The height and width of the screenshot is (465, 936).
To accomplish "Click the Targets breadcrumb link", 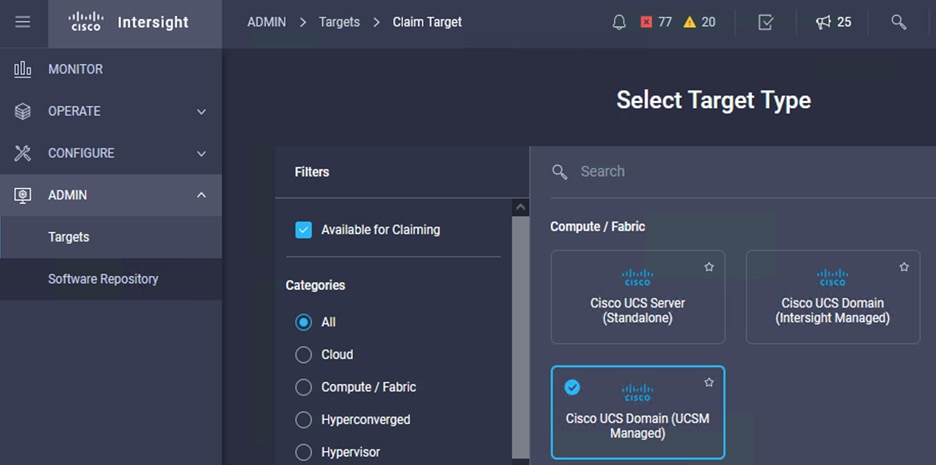I will point(339,22).
